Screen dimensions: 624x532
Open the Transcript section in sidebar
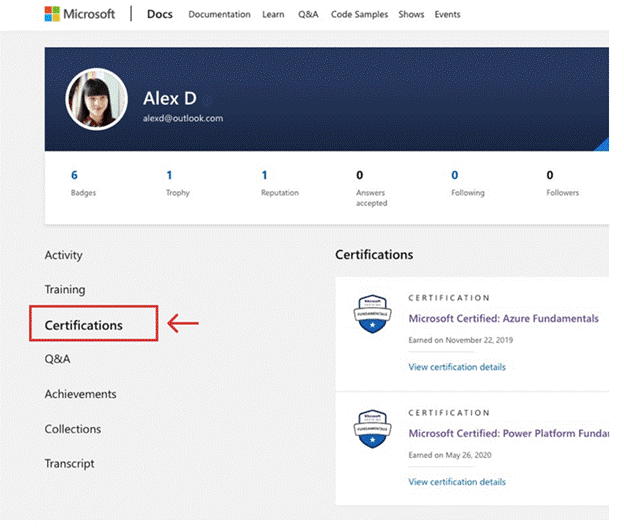tap(69, 464)
